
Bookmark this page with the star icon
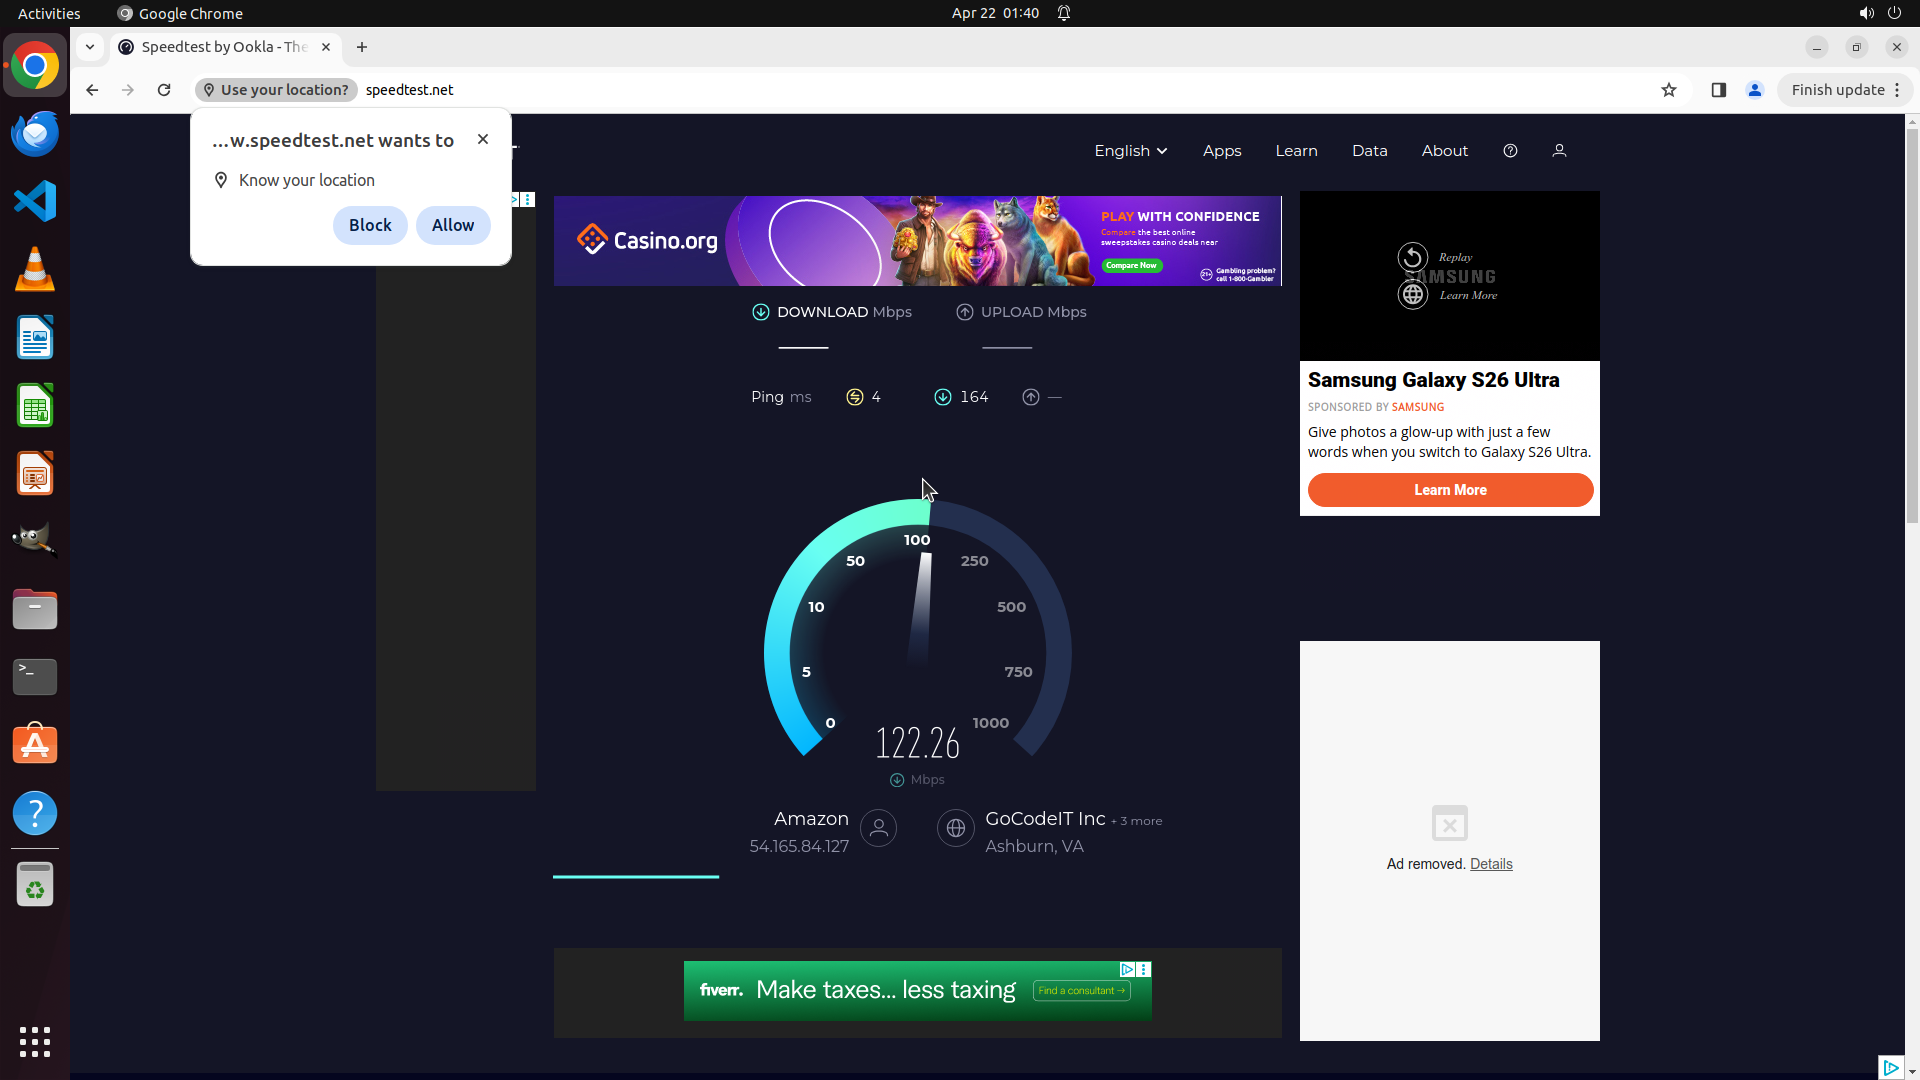(1668, 90)
